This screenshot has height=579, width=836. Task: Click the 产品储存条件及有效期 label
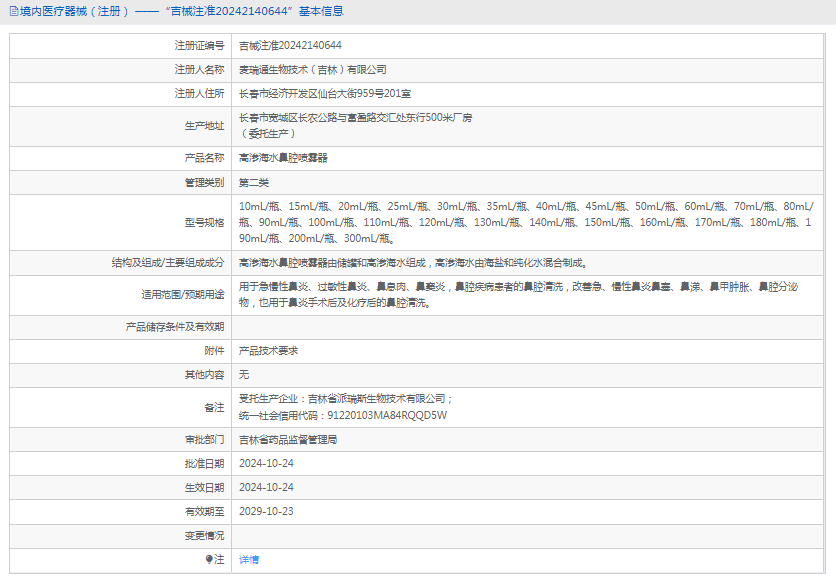(175, 327)
